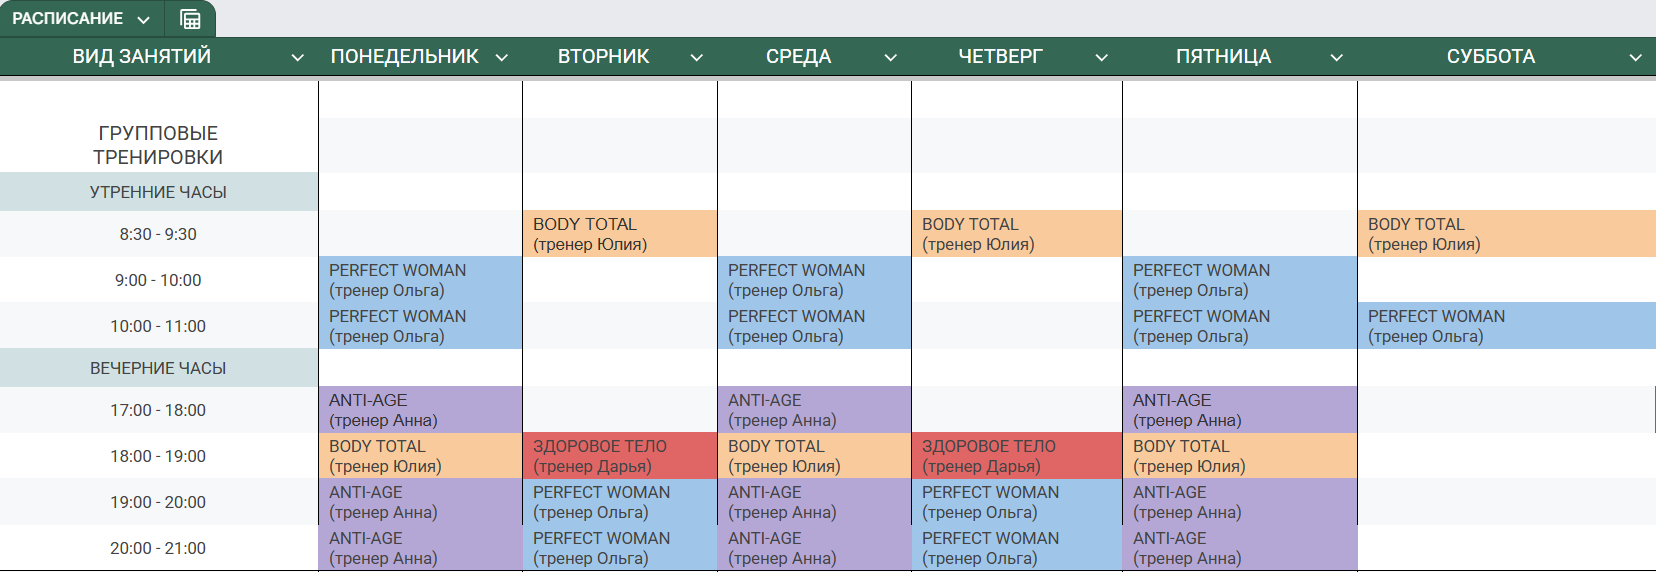Screen dimensions: 1656x572
Task: Open the ЧЕТВЕРГ column filter arrow
Action: 1102,58
